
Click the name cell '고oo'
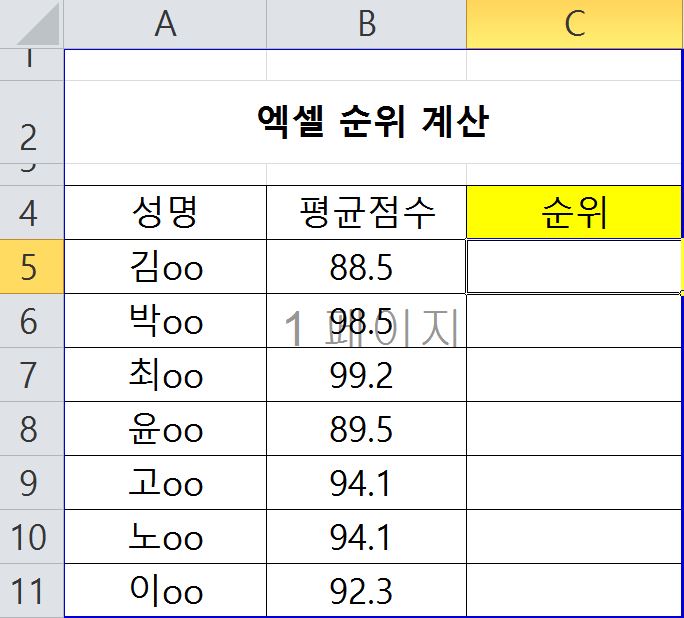click(165, 483)
